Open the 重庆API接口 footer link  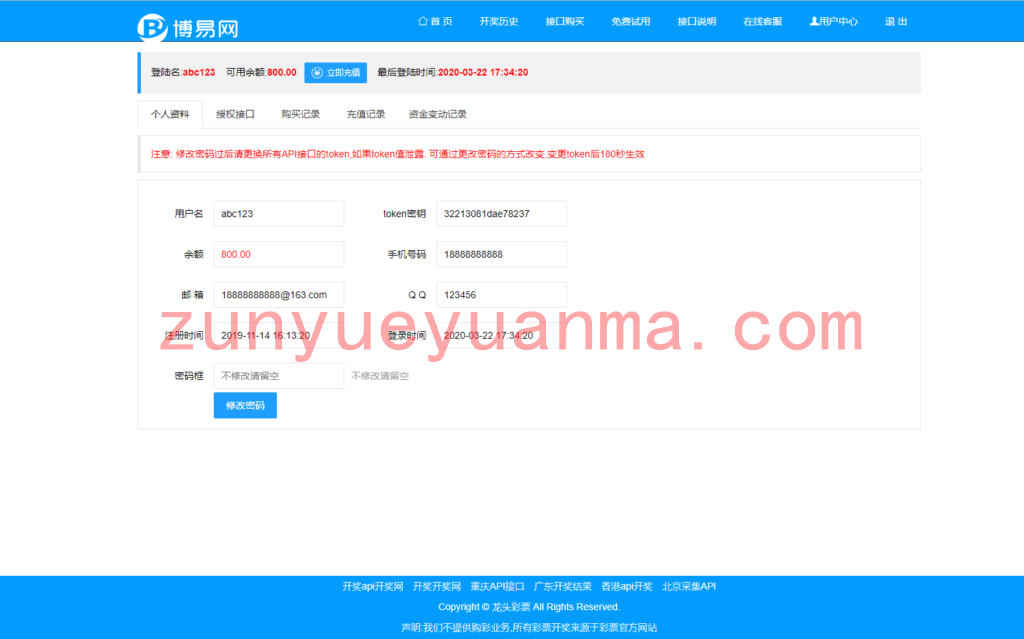(x=497, y=586)
